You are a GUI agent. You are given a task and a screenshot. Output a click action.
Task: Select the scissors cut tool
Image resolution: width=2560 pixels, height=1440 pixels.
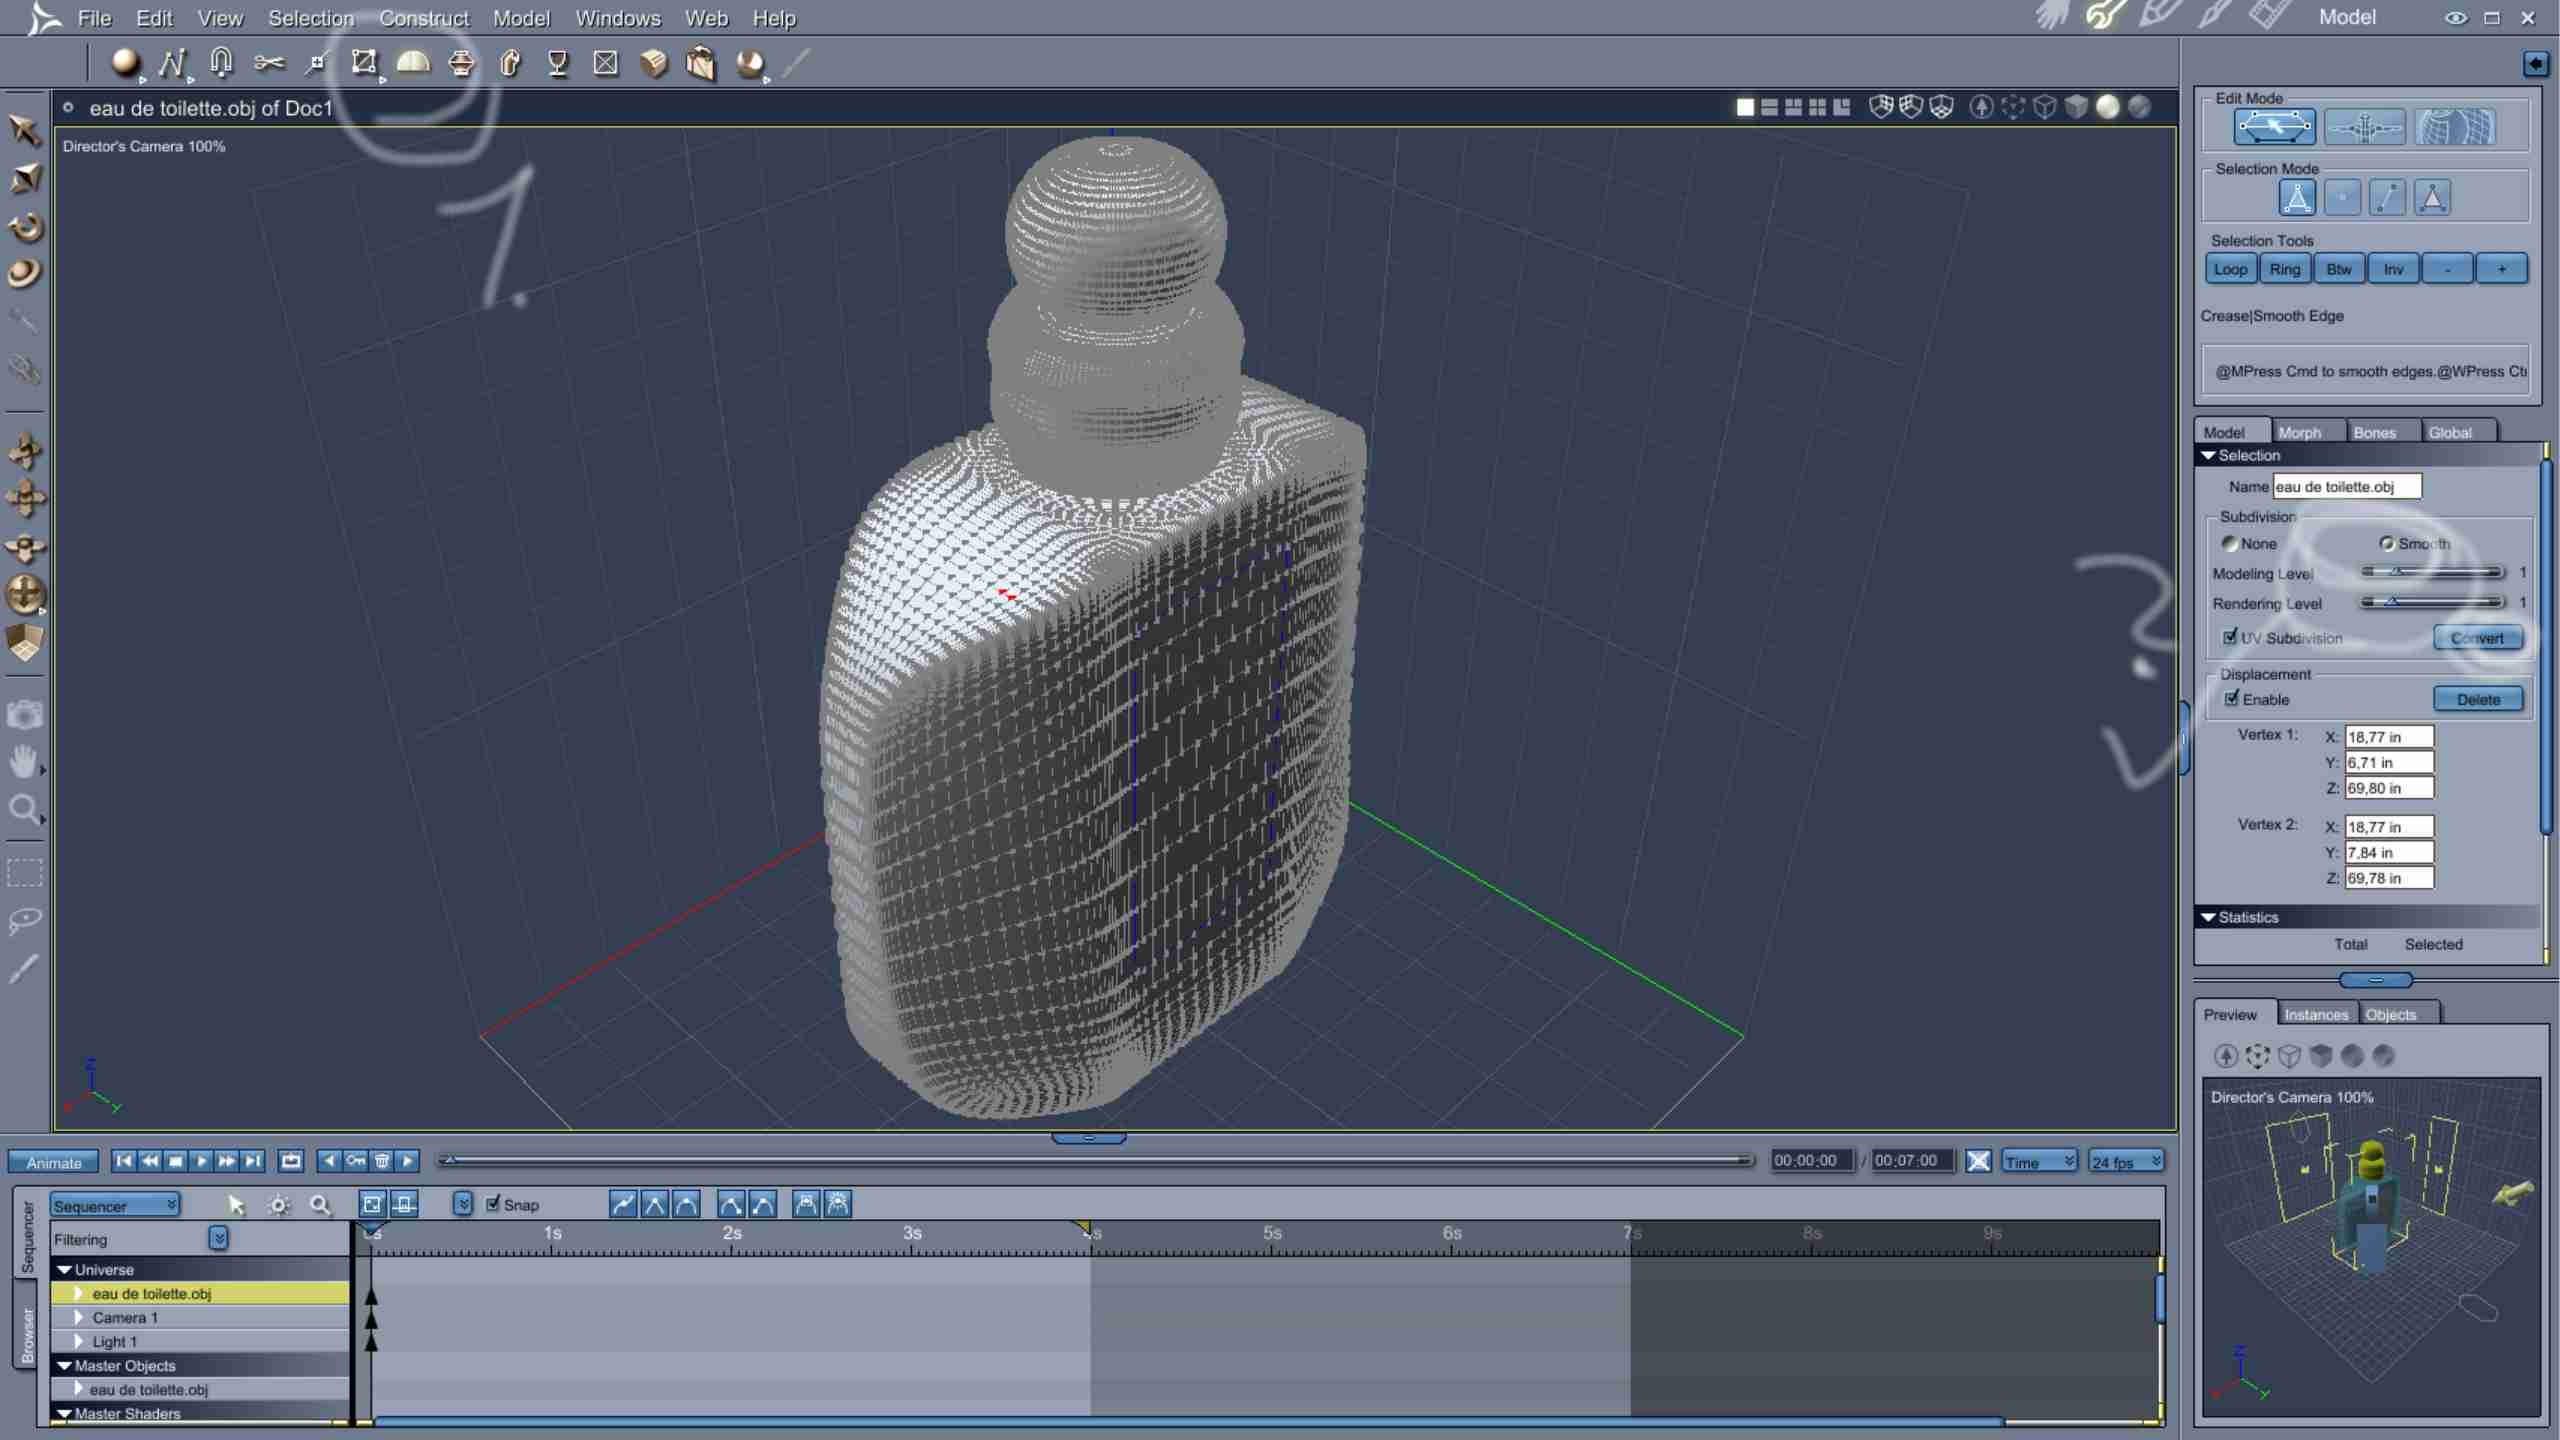[268, 64]
